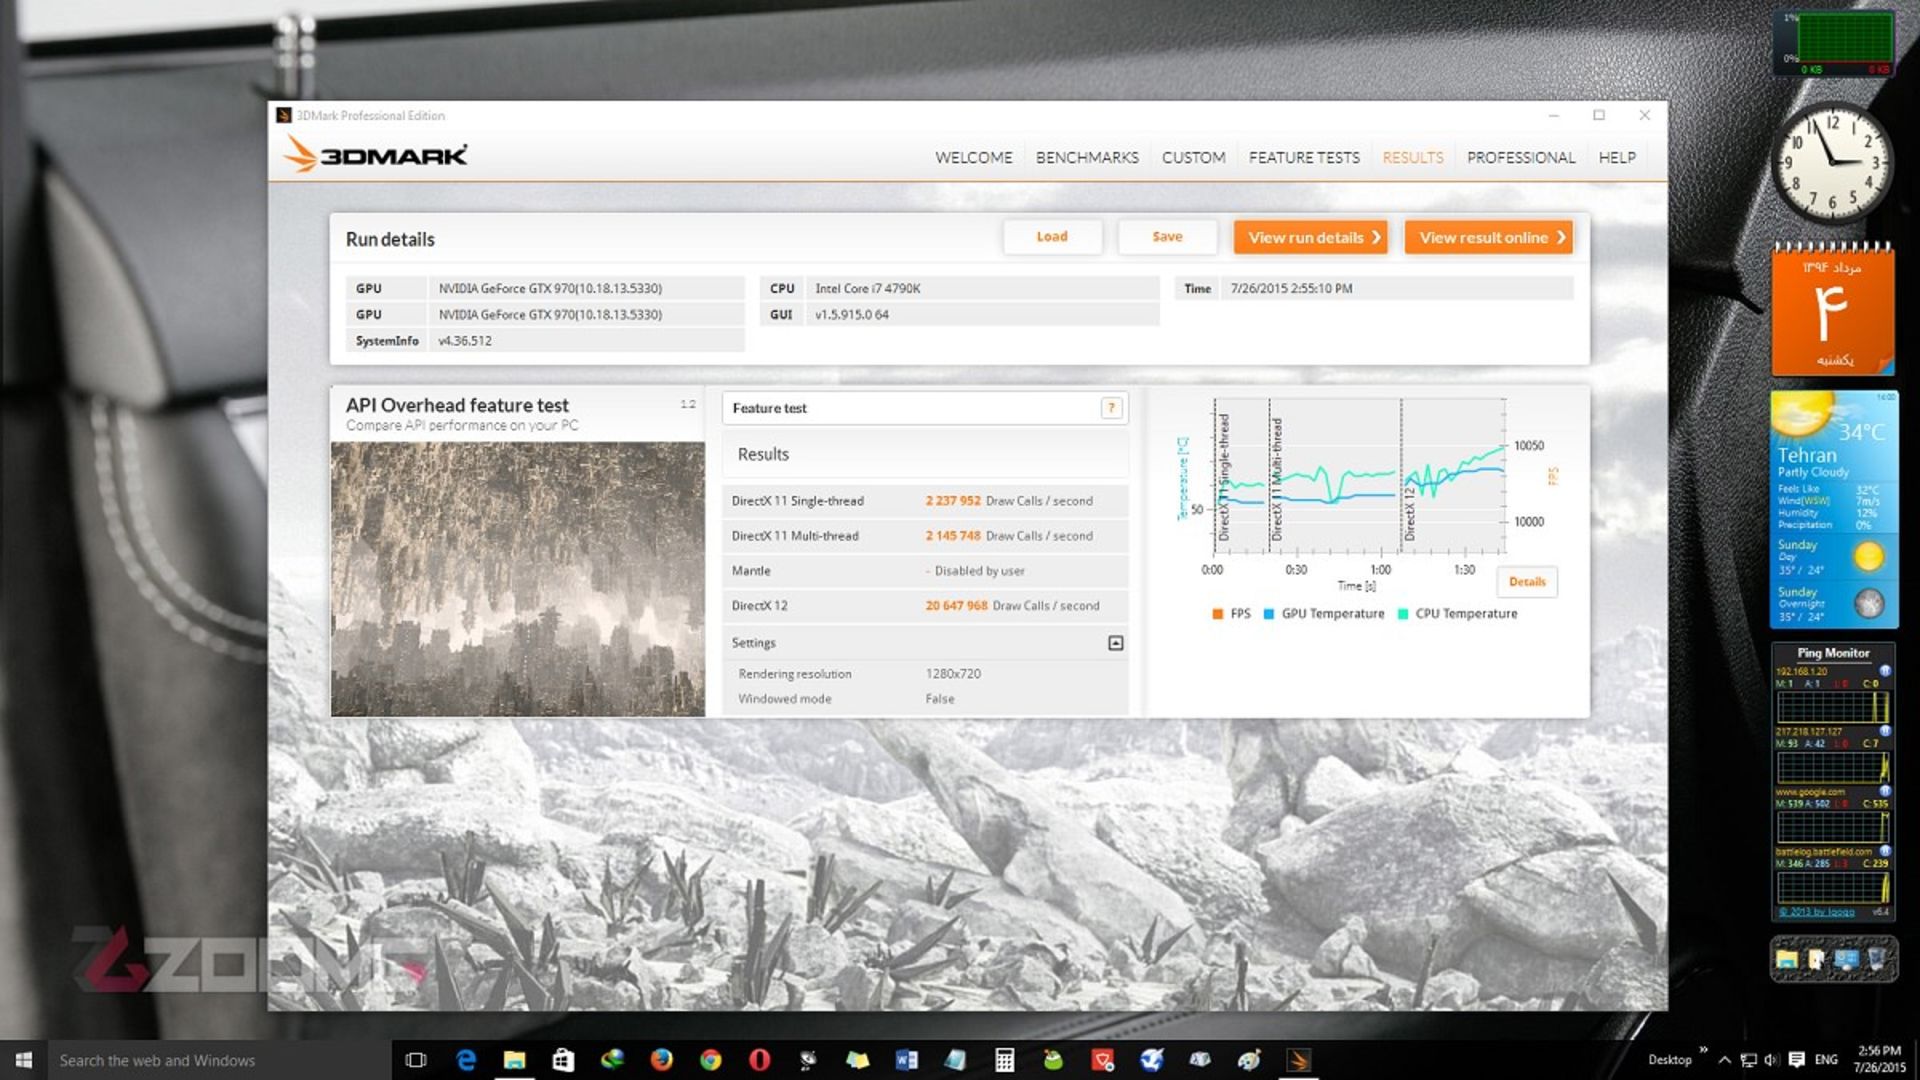
Task: Navigate to FEATURE TESTS tab
Action: [x=1303, y=157]
